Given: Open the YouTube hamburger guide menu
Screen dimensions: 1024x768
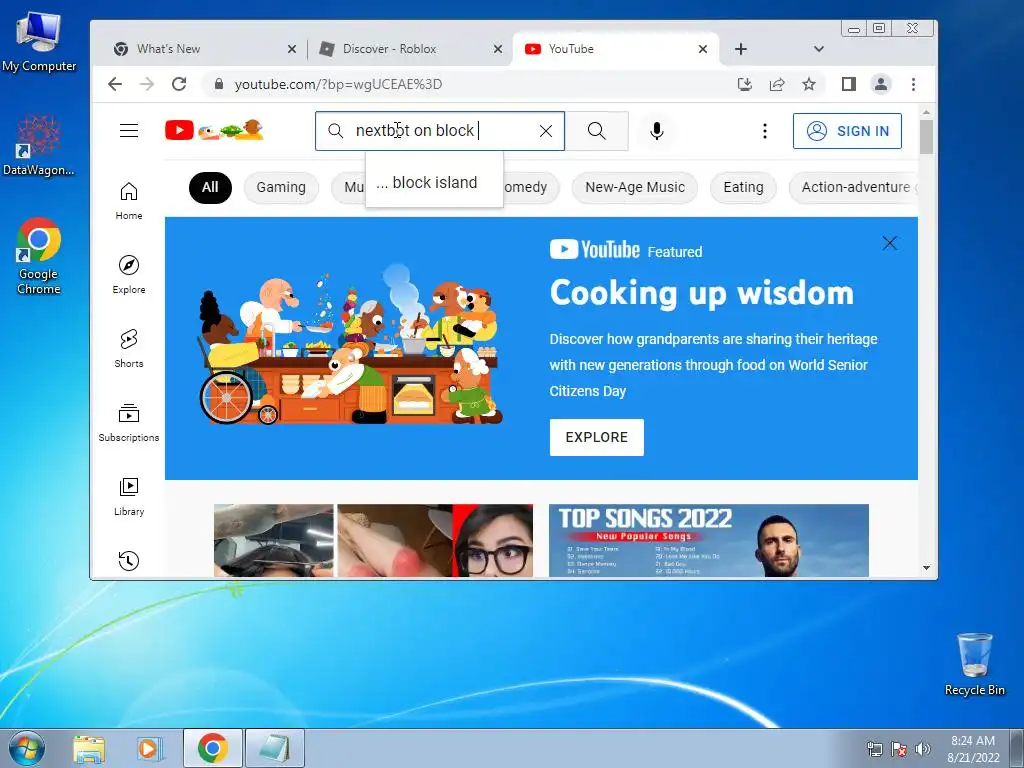Looking at the screenshot, I should click(129, 131).
